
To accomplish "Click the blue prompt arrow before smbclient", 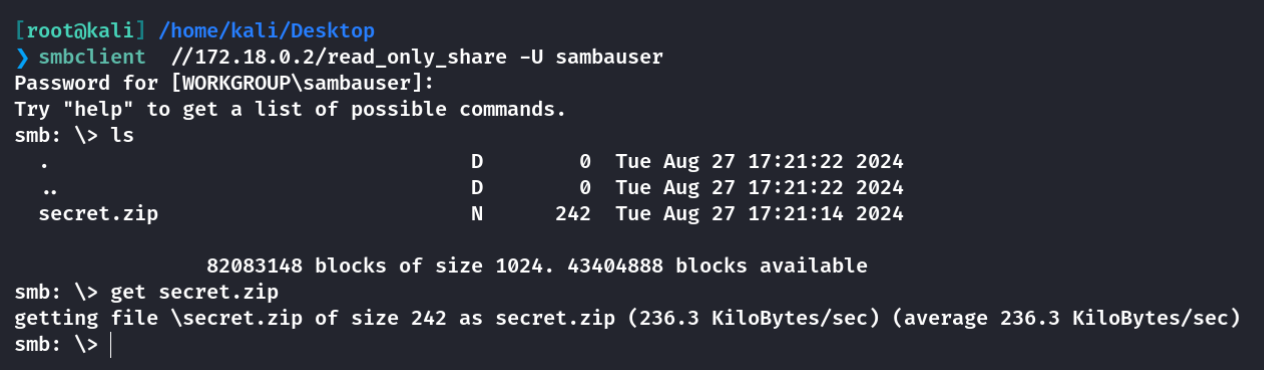I will [x=22, y=57].
